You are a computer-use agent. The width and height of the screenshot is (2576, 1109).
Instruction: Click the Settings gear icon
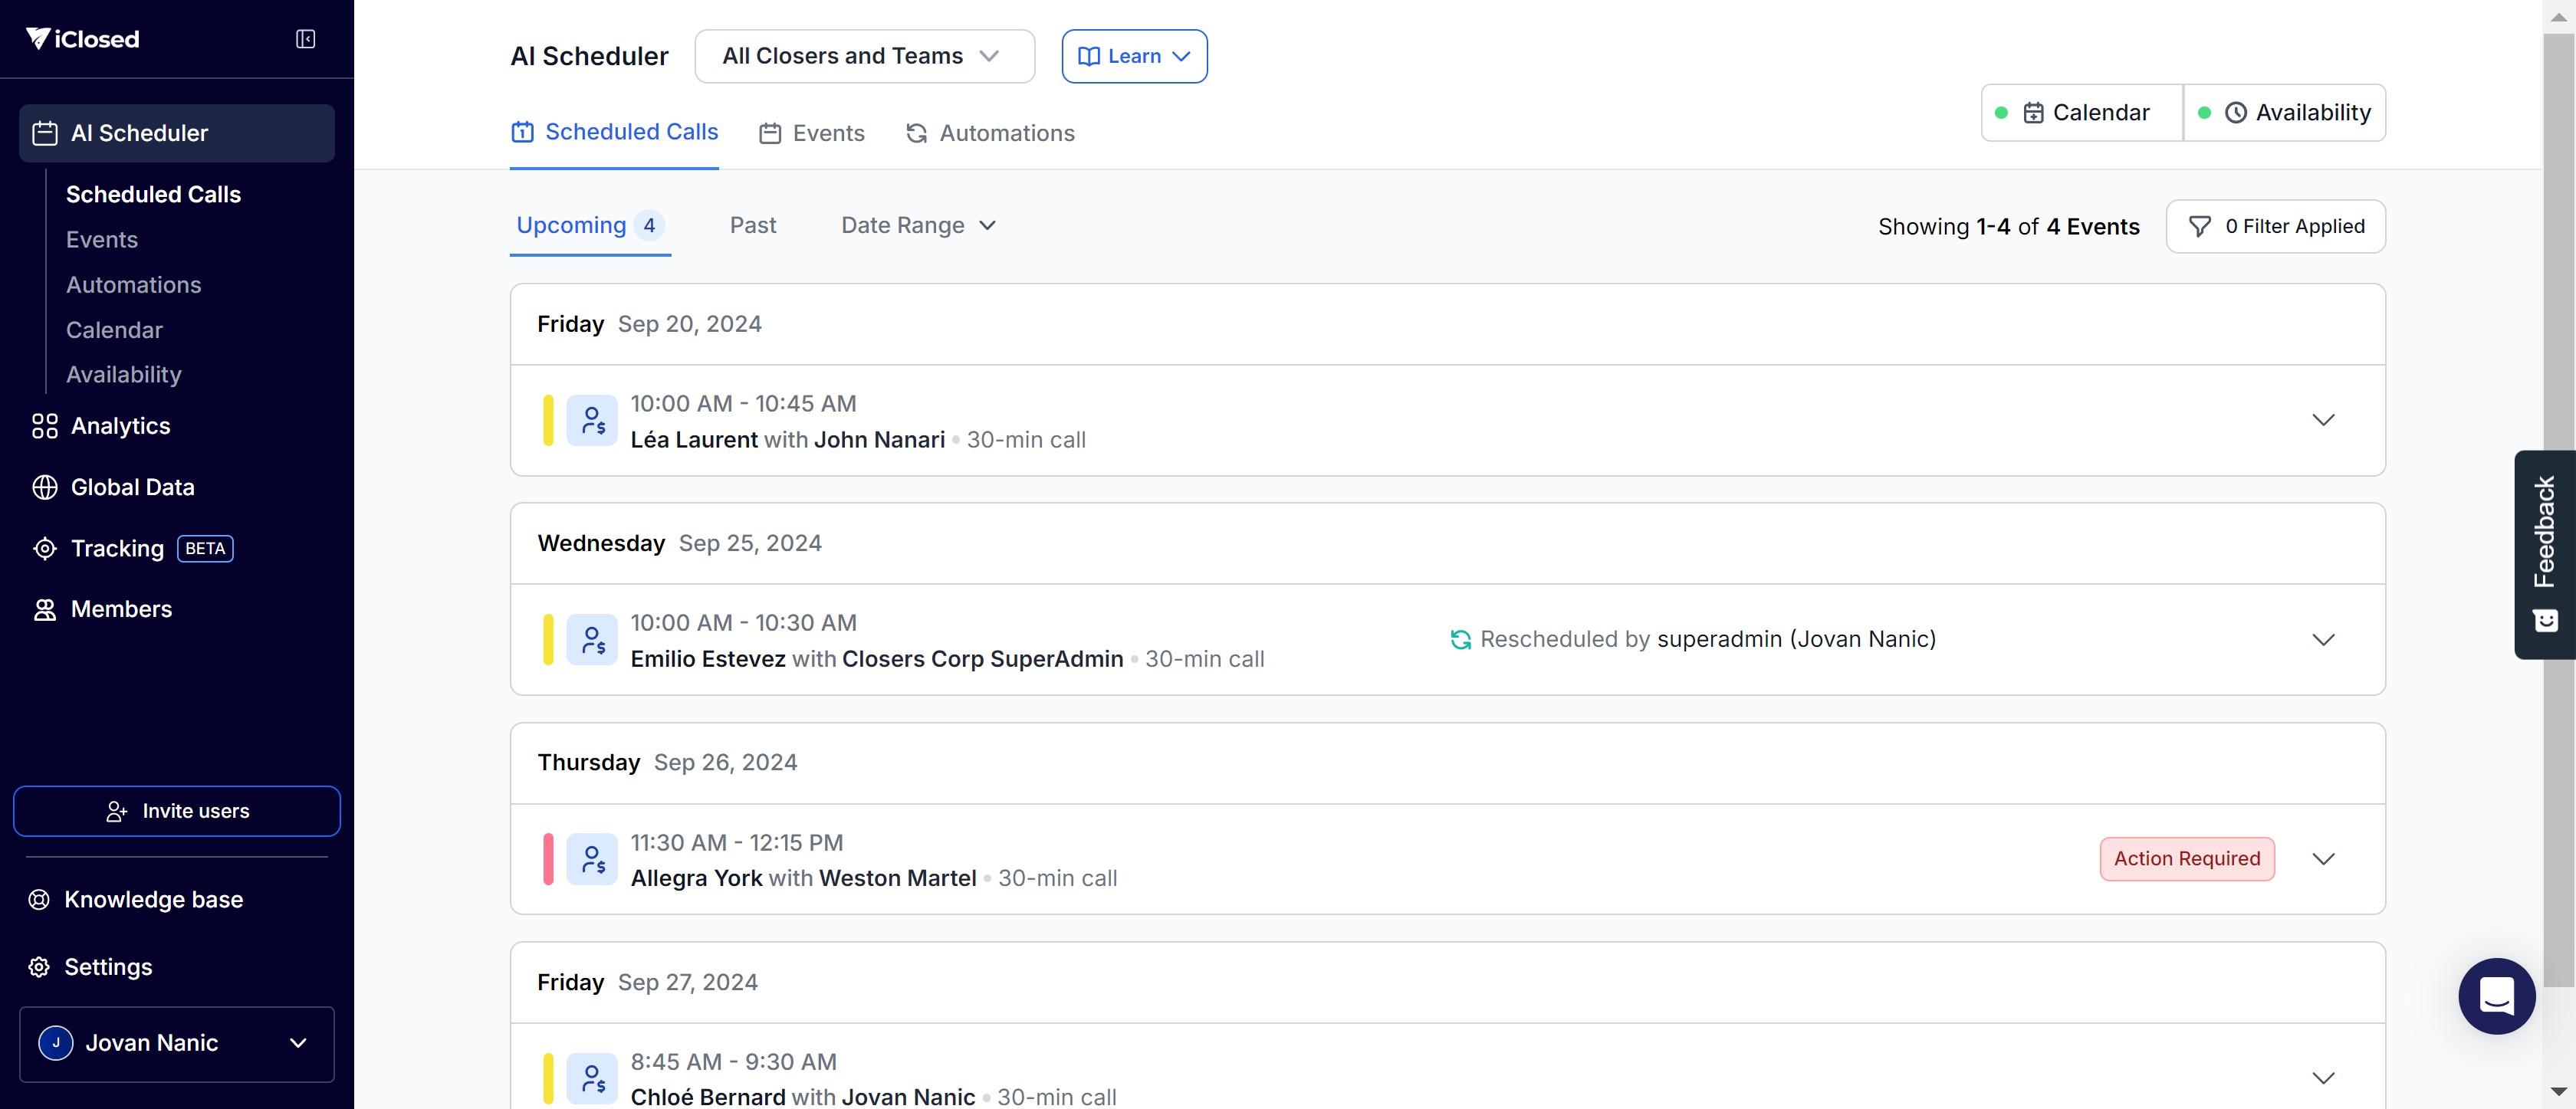[39, 967]
